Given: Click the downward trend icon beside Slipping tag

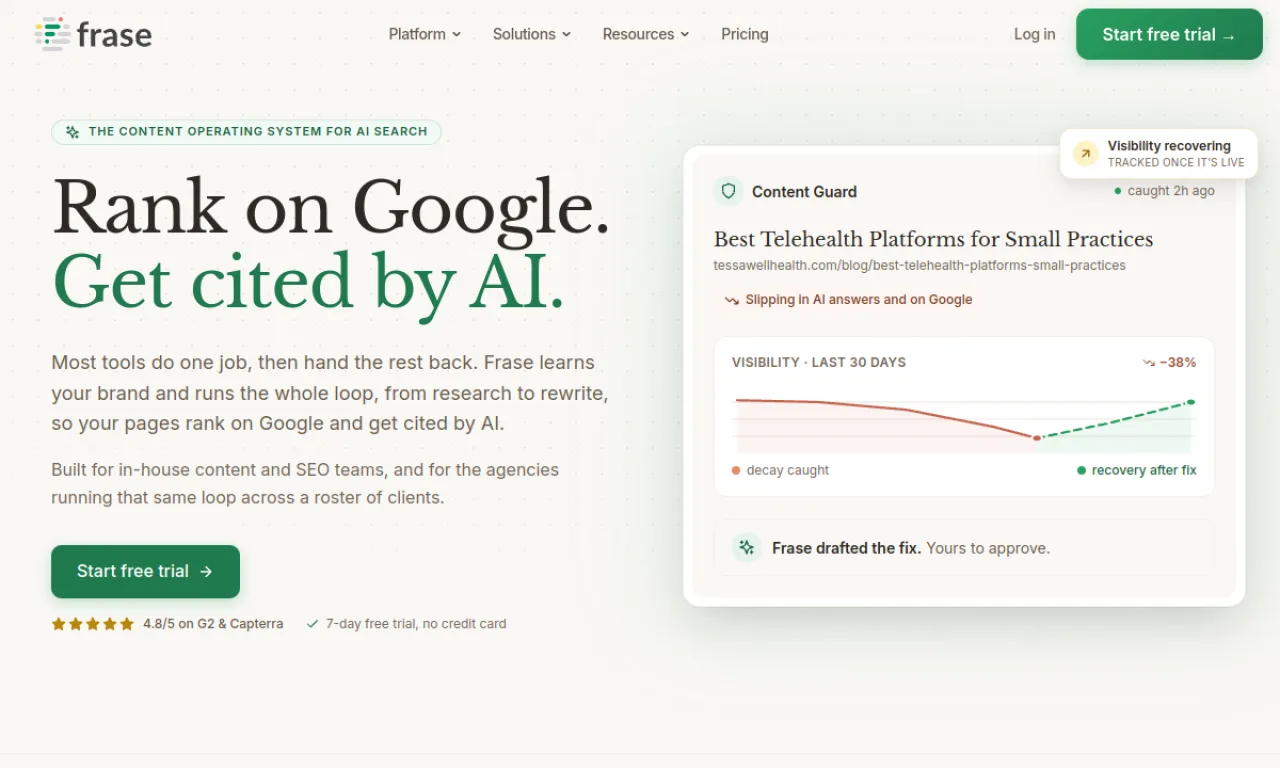Looking at the screenshot, I should pos(732,300).
